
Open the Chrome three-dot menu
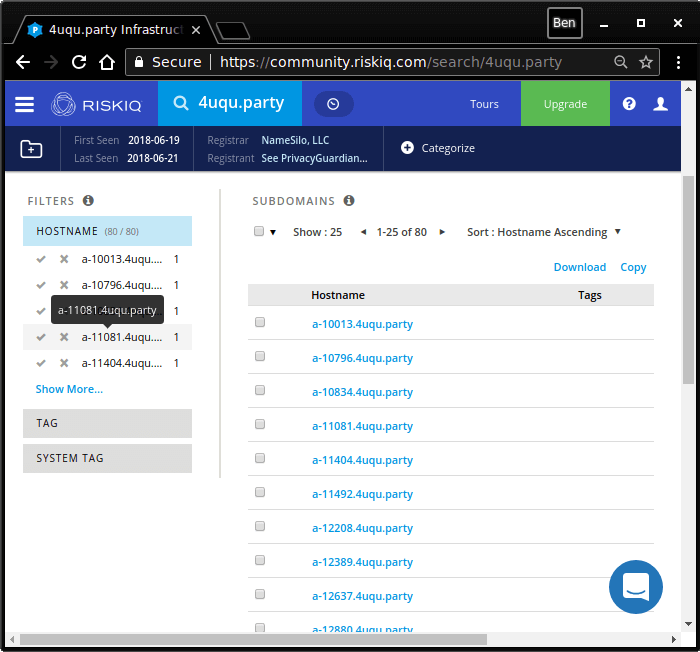tap(678, 62)
